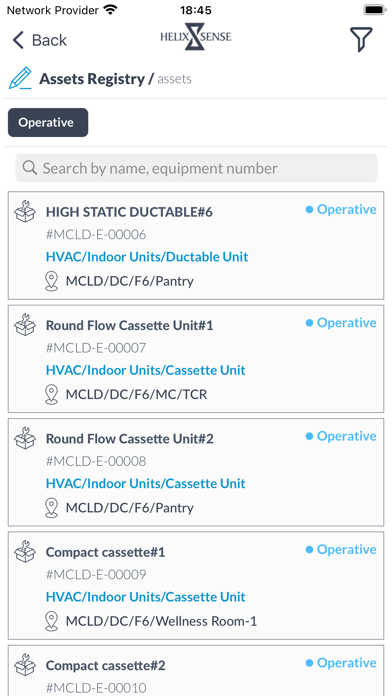Focus the search by name field

pyautogui.click(x=196, y=168)
